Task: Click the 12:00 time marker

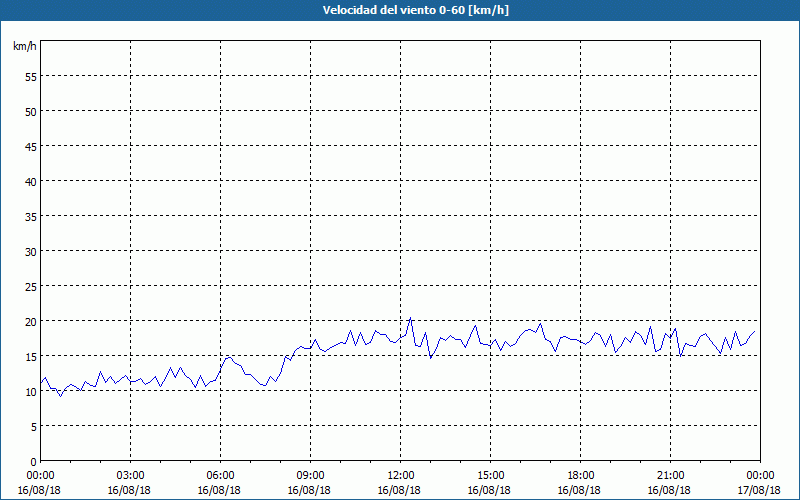Action: point(401,475)
